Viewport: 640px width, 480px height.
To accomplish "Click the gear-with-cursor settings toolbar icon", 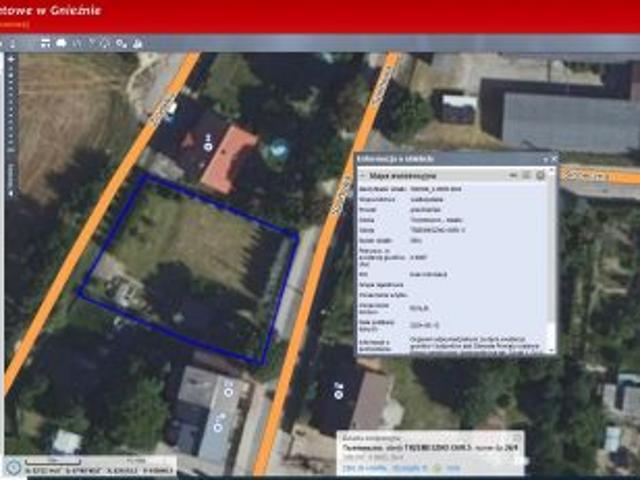I will click(x=121, y=43).
